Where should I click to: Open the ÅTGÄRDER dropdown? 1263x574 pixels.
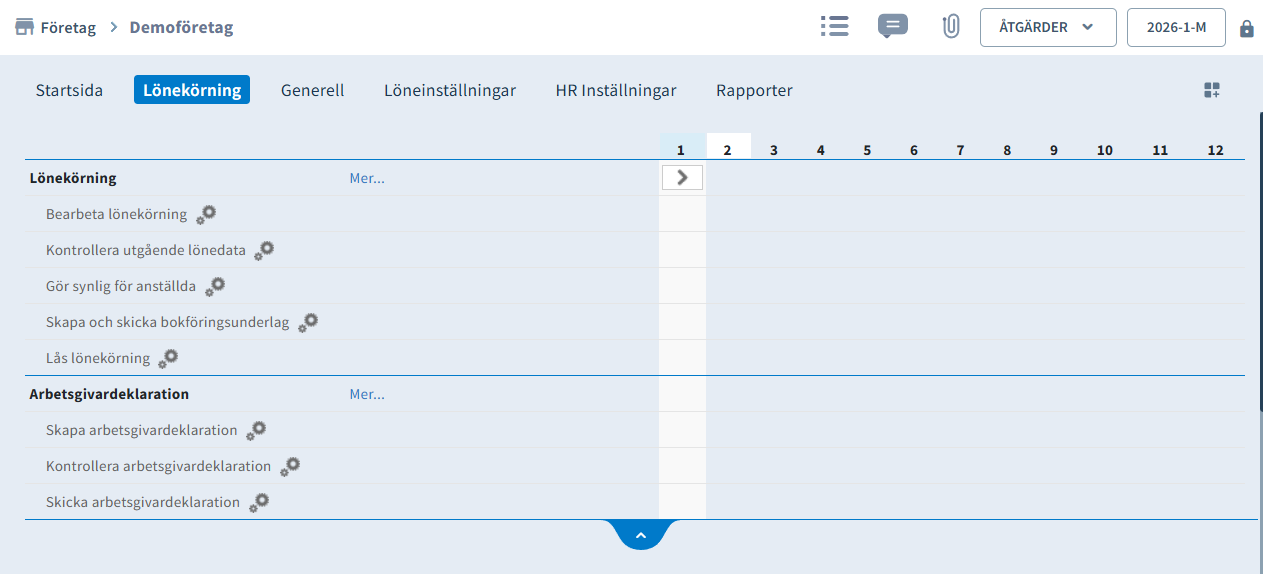click(1047, 27)
